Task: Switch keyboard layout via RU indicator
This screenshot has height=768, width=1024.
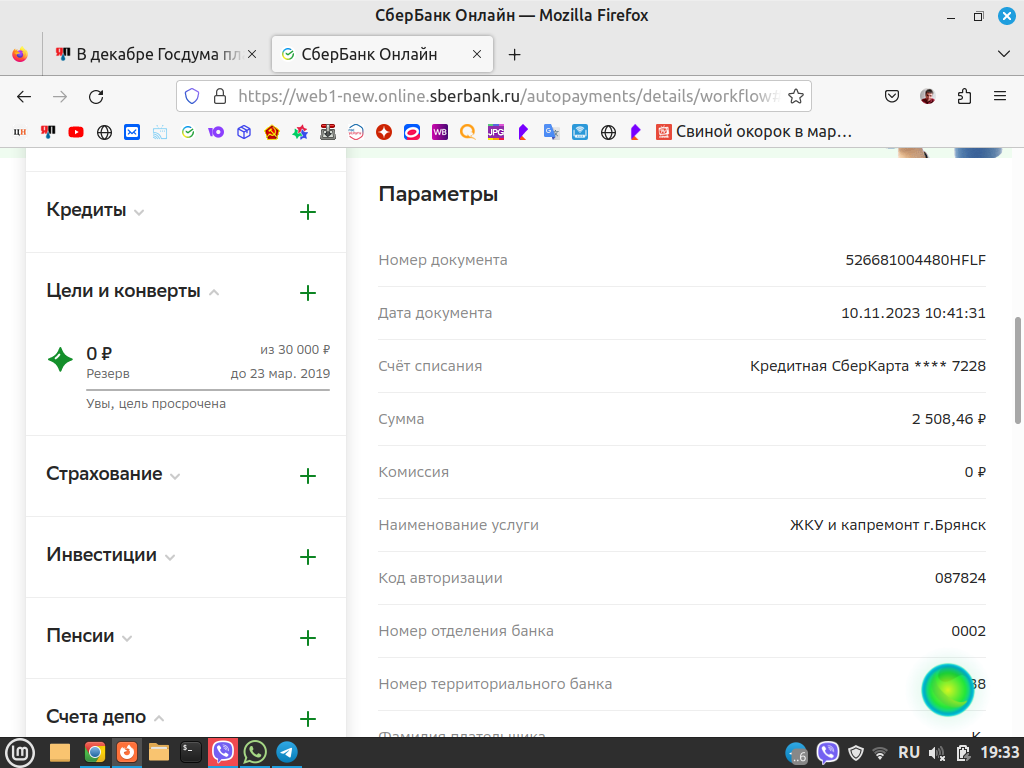Action: (x=908, y=752)
